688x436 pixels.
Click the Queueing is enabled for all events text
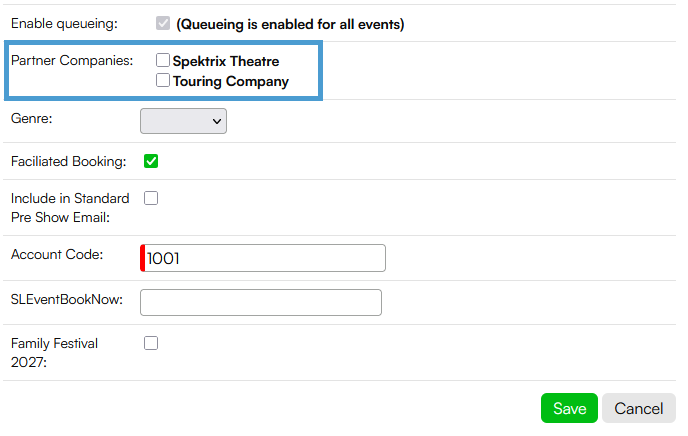tap(290, 24)
